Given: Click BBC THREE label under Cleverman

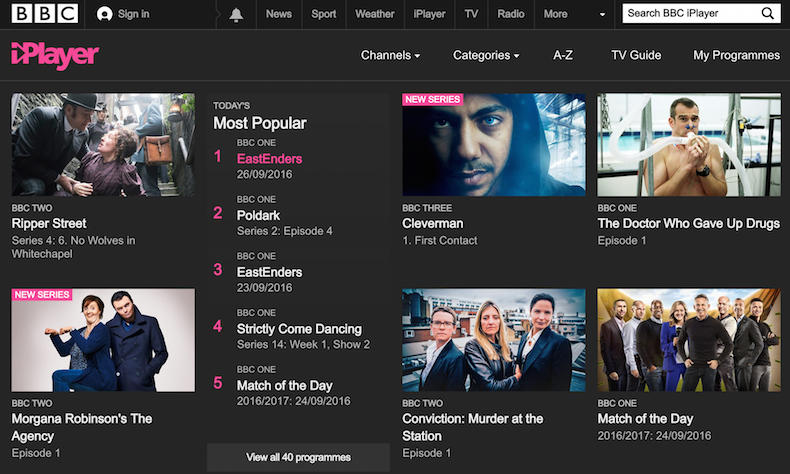Looking at the screenshot, I should tap(427, 208).
